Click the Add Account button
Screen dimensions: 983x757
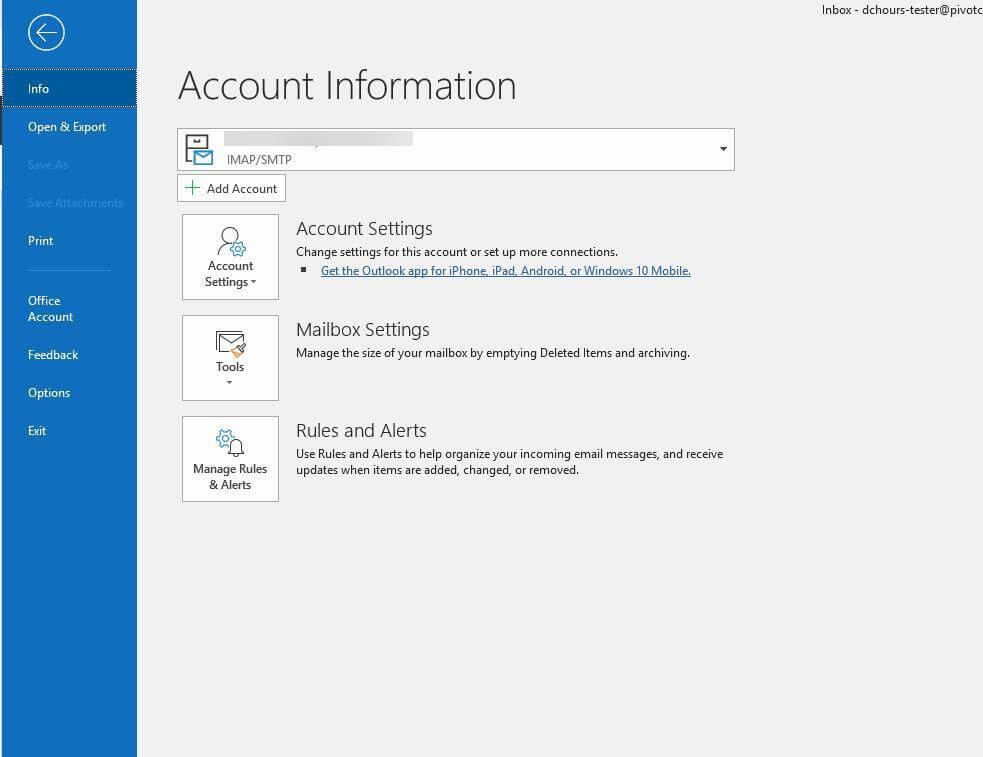click(231, 188)
